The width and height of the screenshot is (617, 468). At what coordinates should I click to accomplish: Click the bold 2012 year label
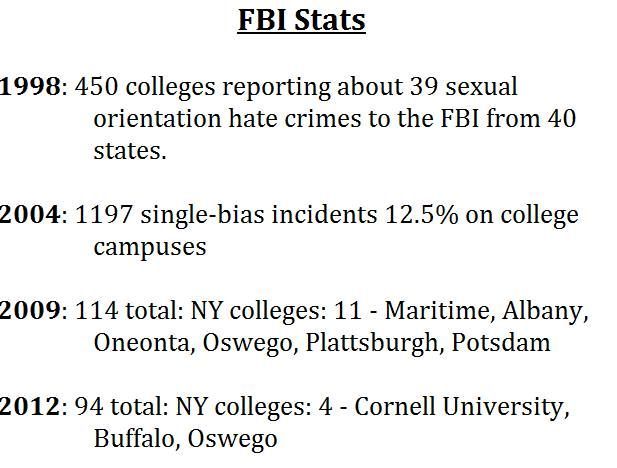click(x=30, y=406)
